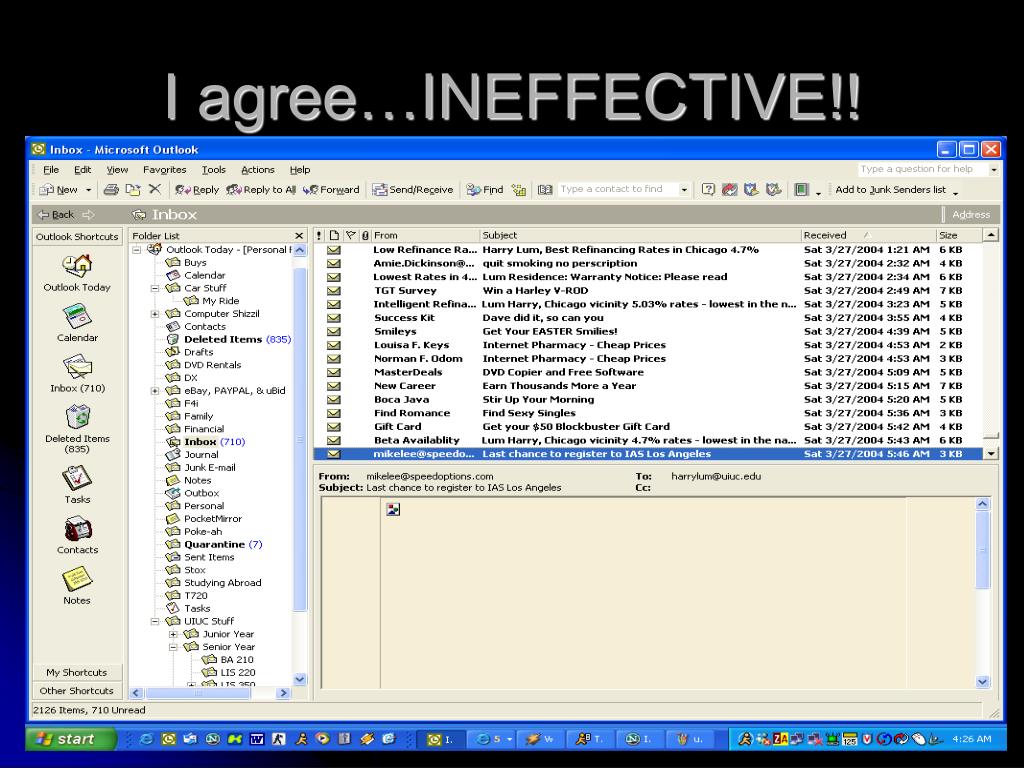Select the Studying Abroad folder
Image resolution: width=1024 pixels, height=768 pixels.
(x=214, y=583)
